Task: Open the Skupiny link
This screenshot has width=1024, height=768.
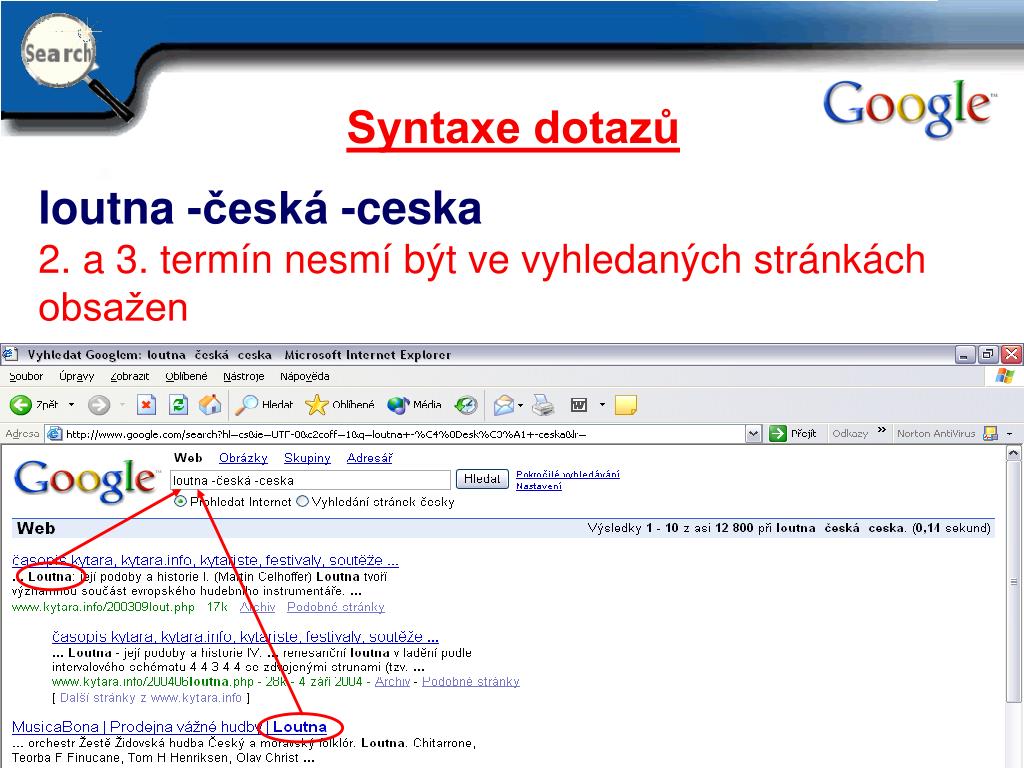Action: (307, 458)
